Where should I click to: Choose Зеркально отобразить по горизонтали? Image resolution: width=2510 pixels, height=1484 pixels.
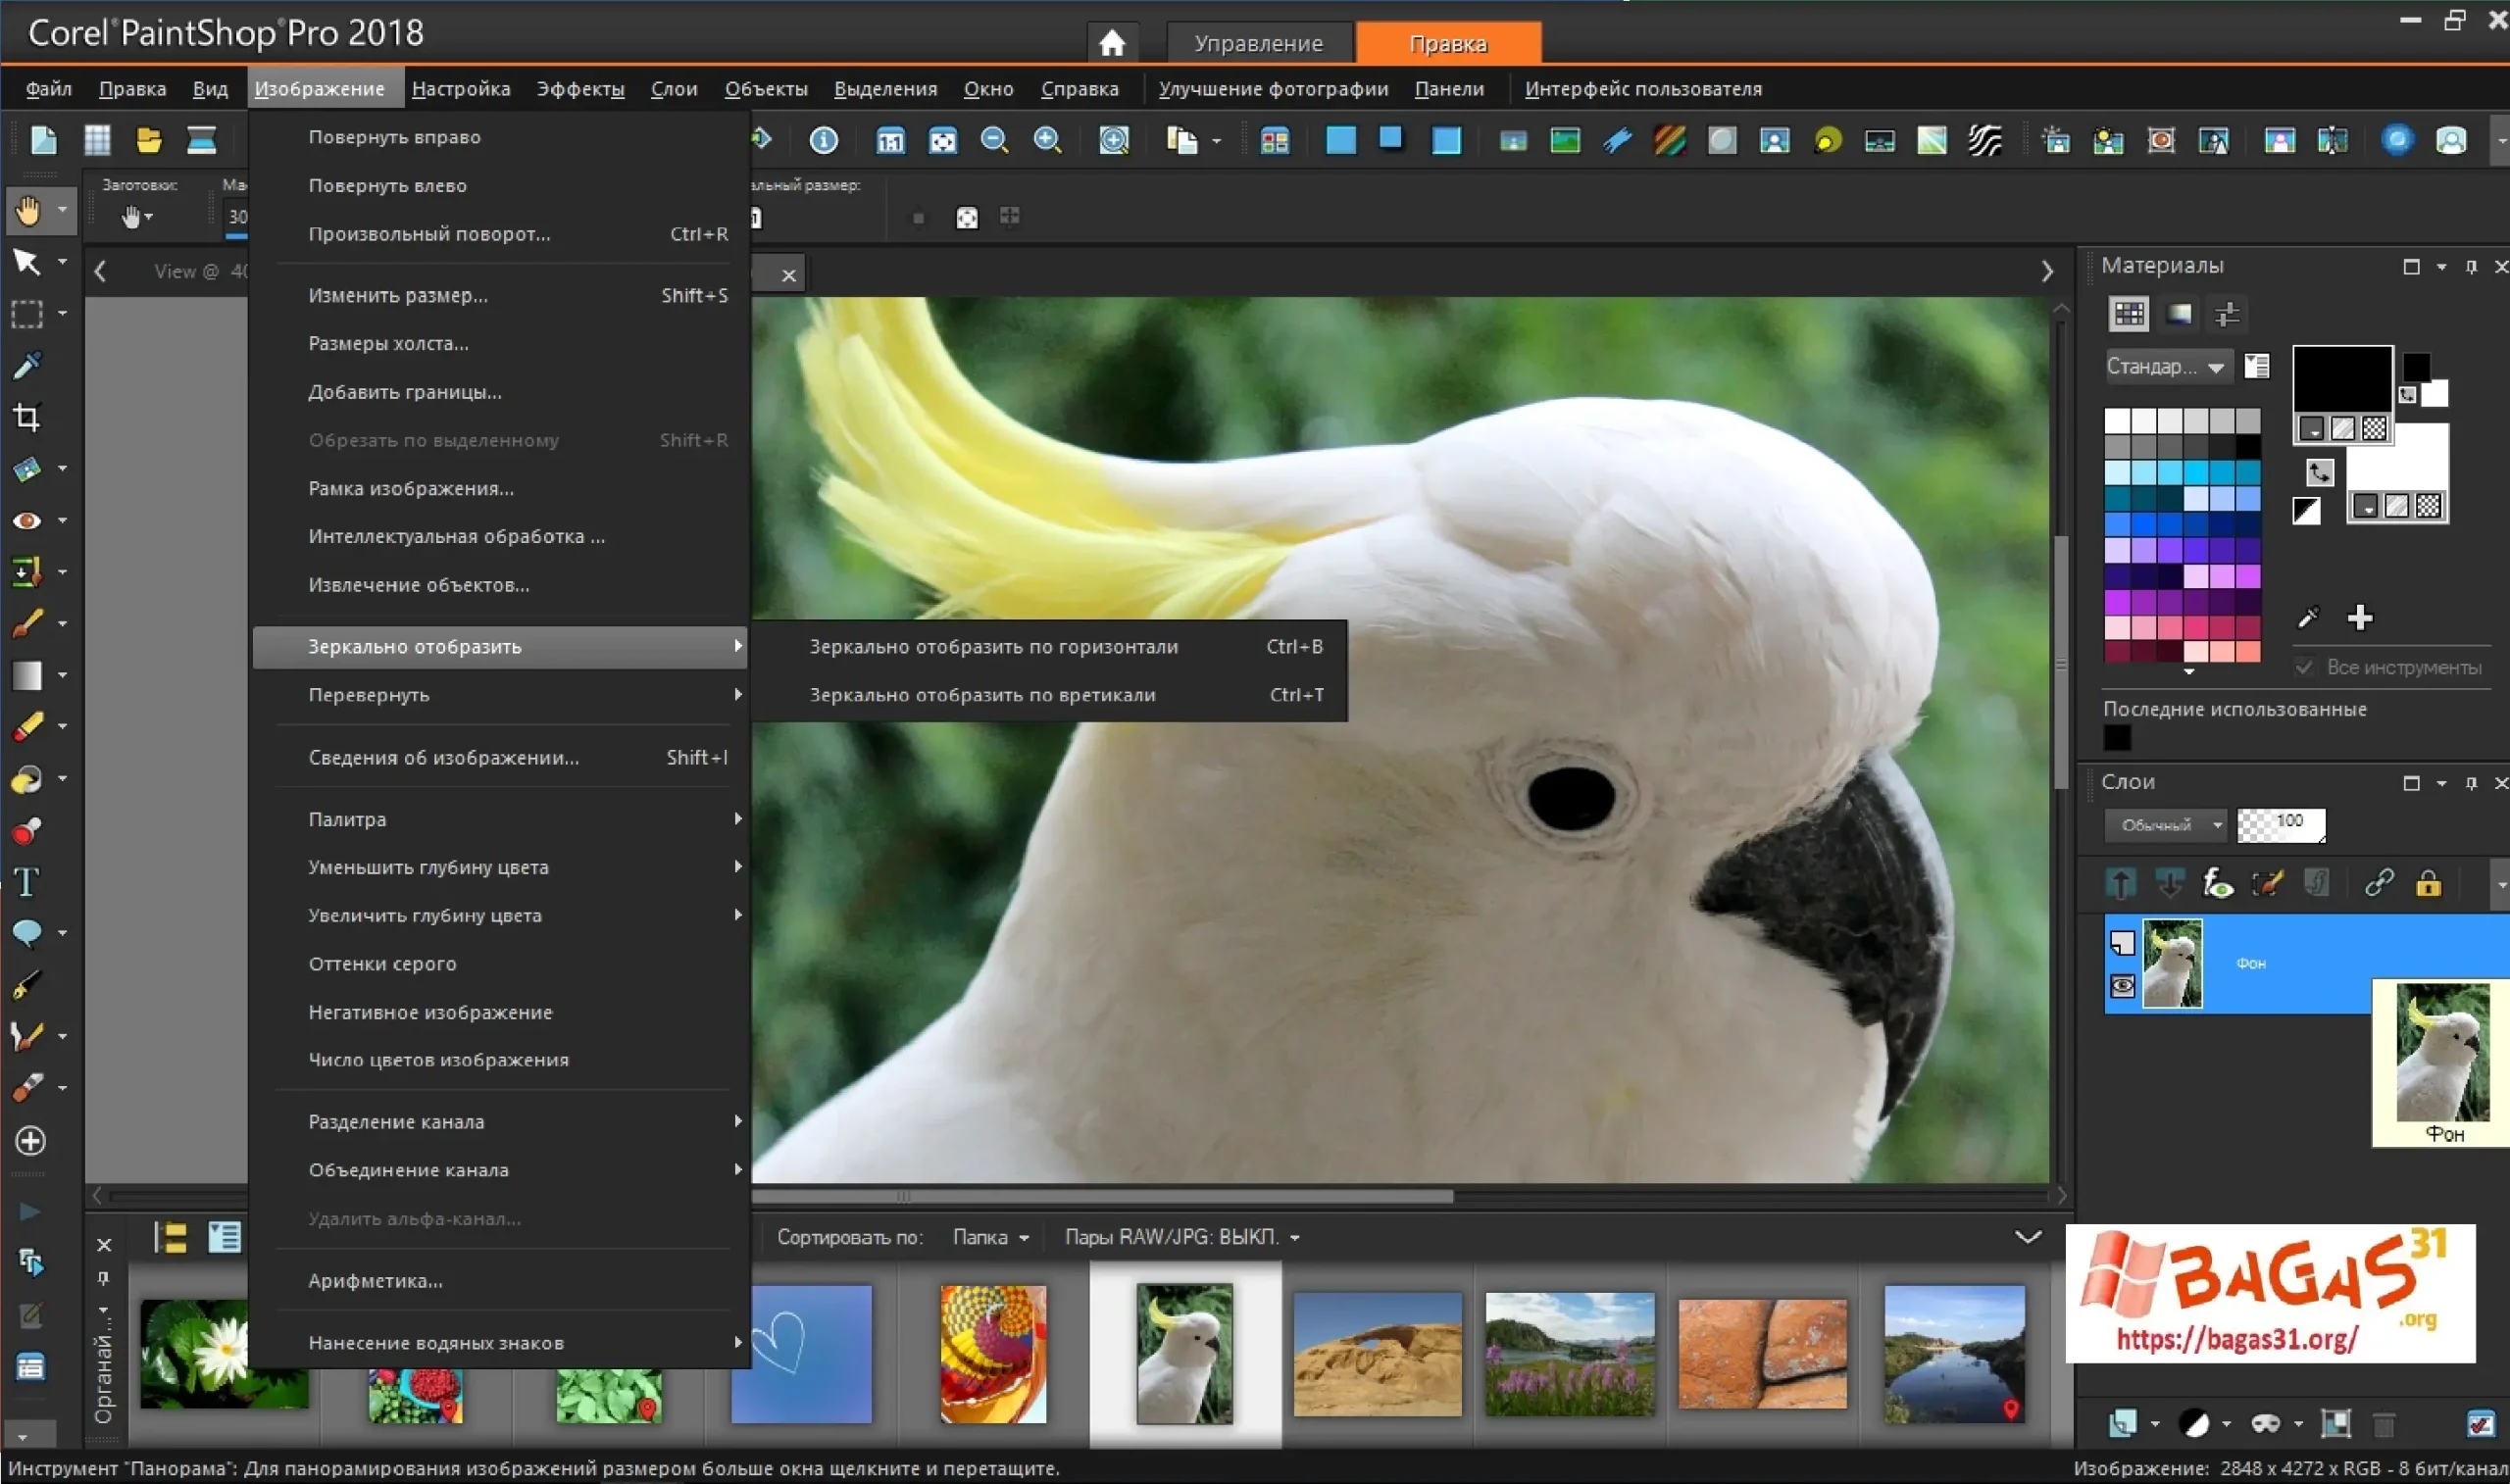[x=991, y=646]
